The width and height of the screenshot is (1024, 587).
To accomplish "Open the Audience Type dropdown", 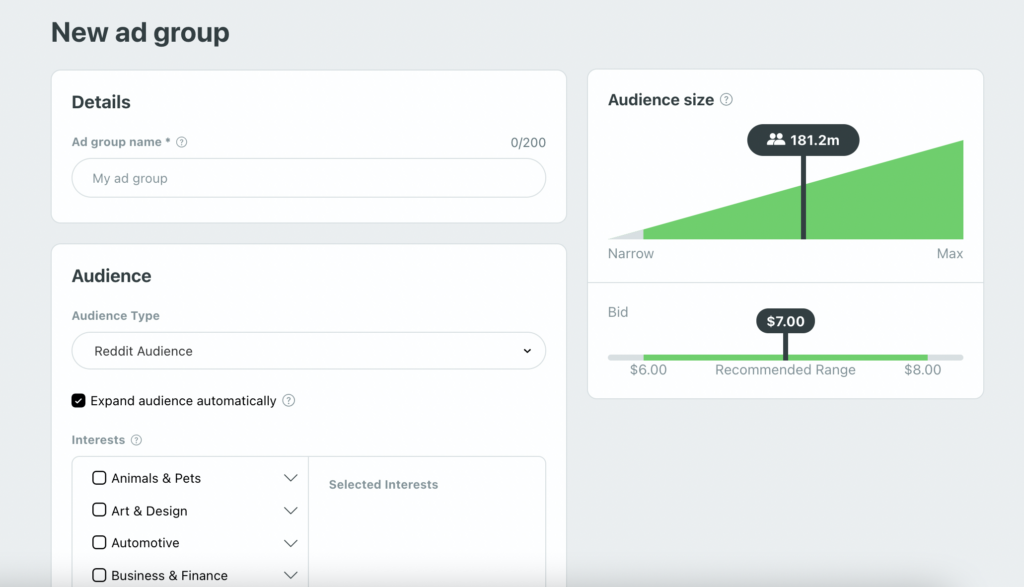I will 308,351.
